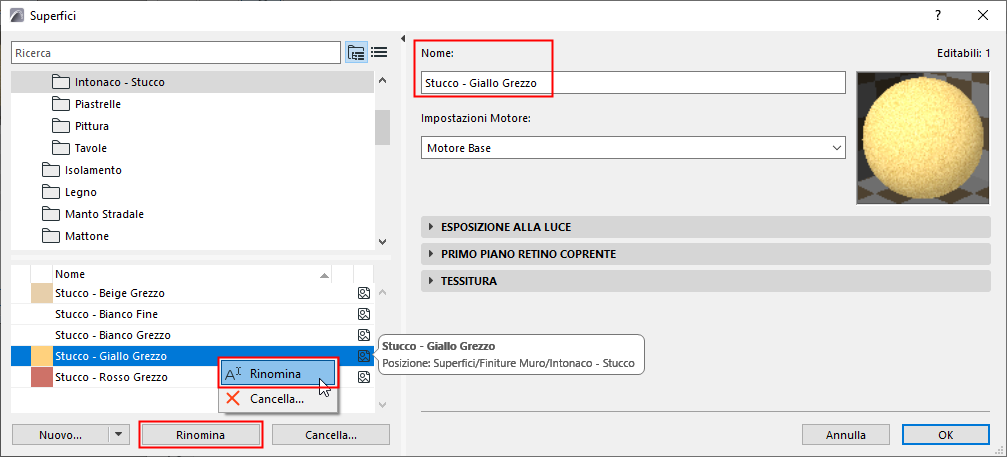Click the Piastrelle folder icon
1007x457 pixels.
(59, 104)
